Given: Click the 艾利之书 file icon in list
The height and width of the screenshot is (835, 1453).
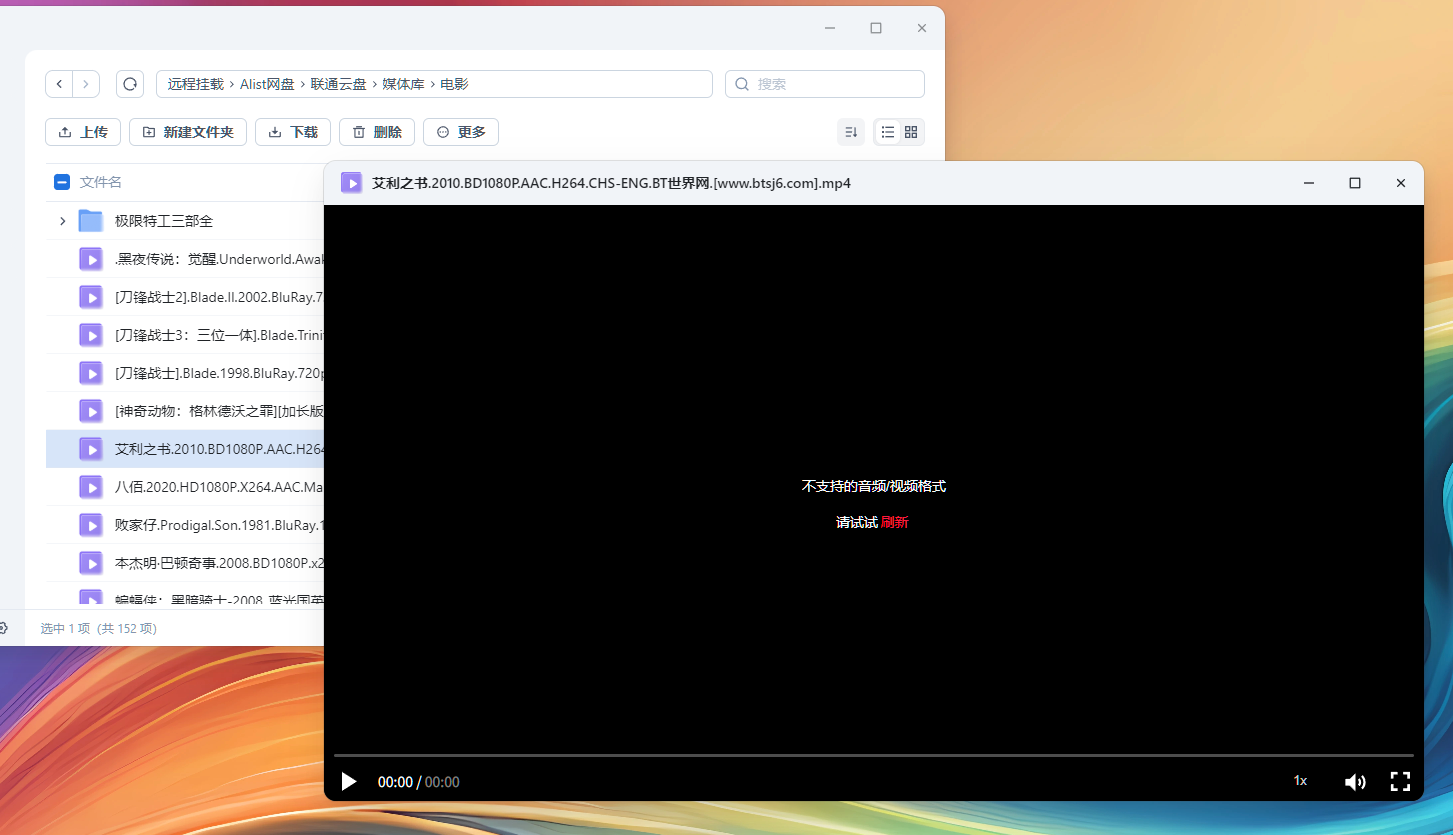Looking at the screenshot, I should coord(91,449).
